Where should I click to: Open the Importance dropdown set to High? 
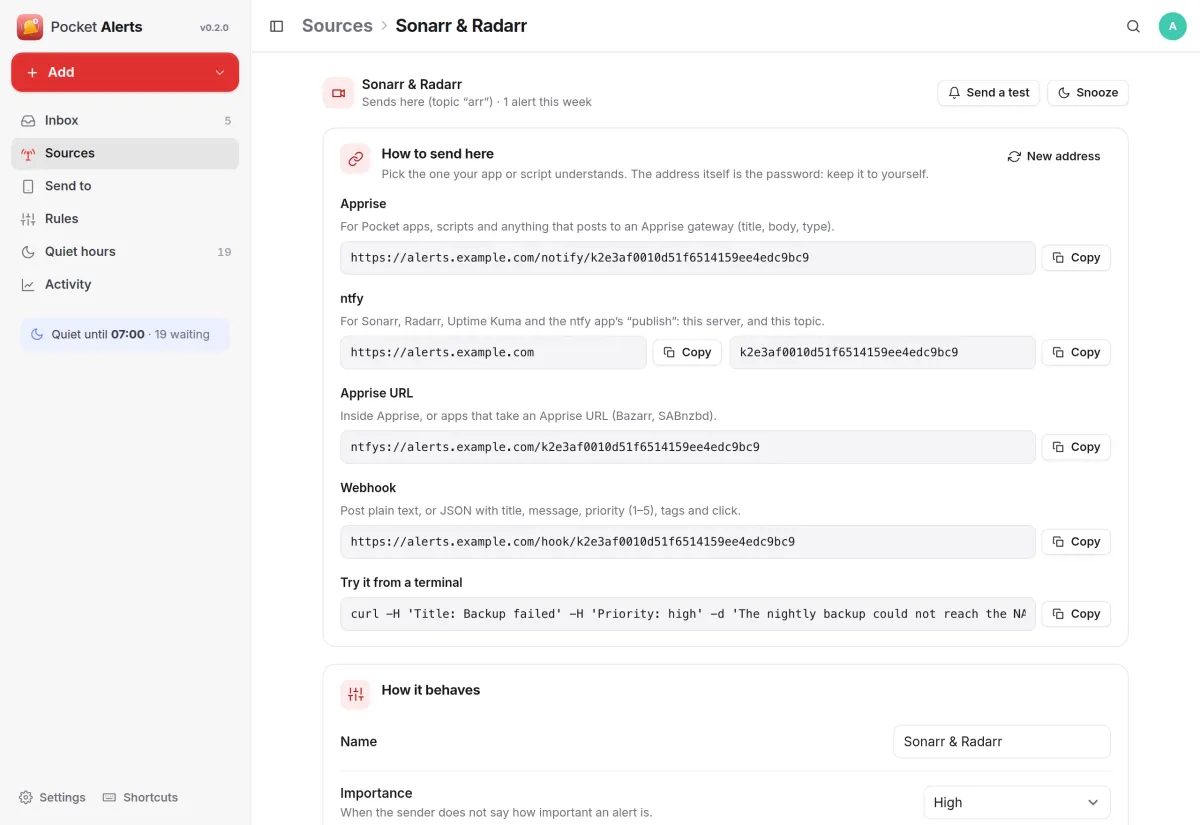1017,802
